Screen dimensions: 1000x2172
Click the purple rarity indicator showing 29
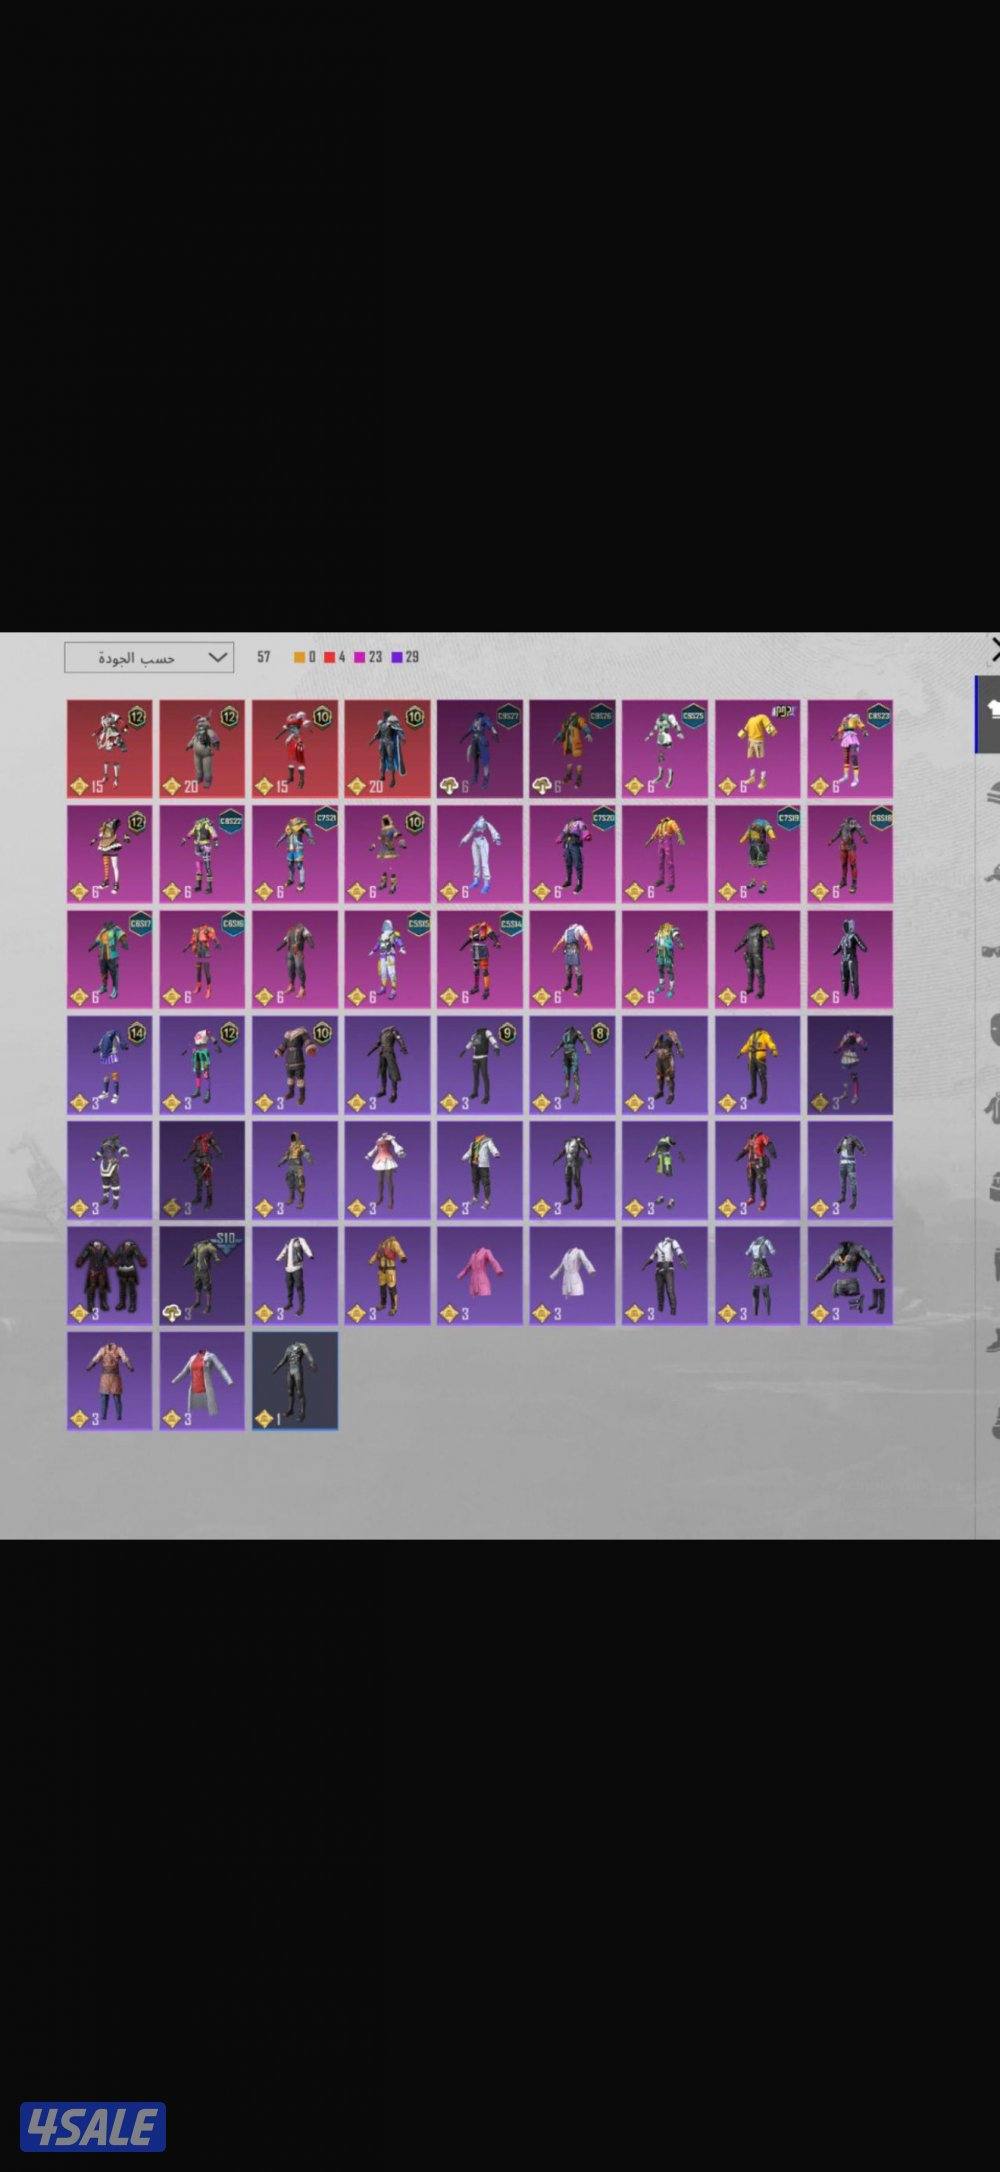405,657
